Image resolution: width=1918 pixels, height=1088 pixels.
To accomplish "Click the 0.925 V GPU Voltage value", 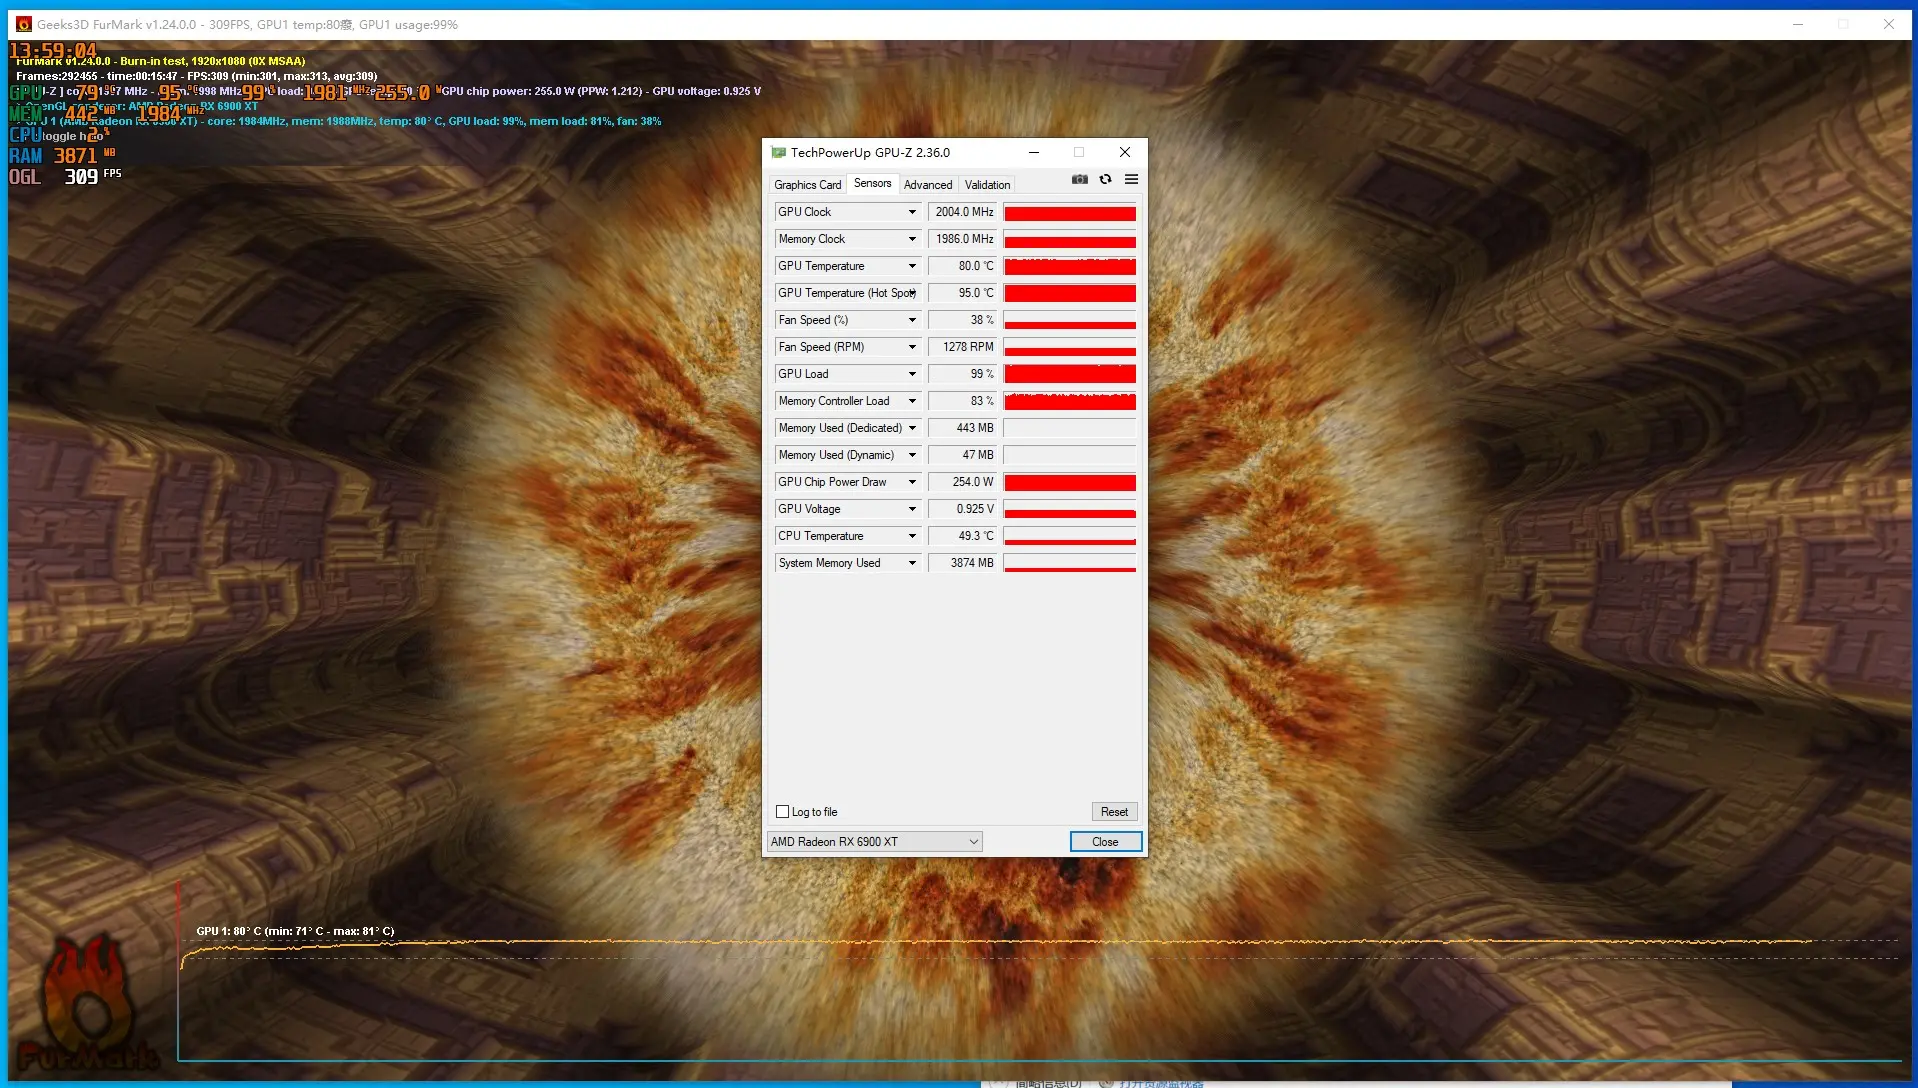I will tap(962, 509).
